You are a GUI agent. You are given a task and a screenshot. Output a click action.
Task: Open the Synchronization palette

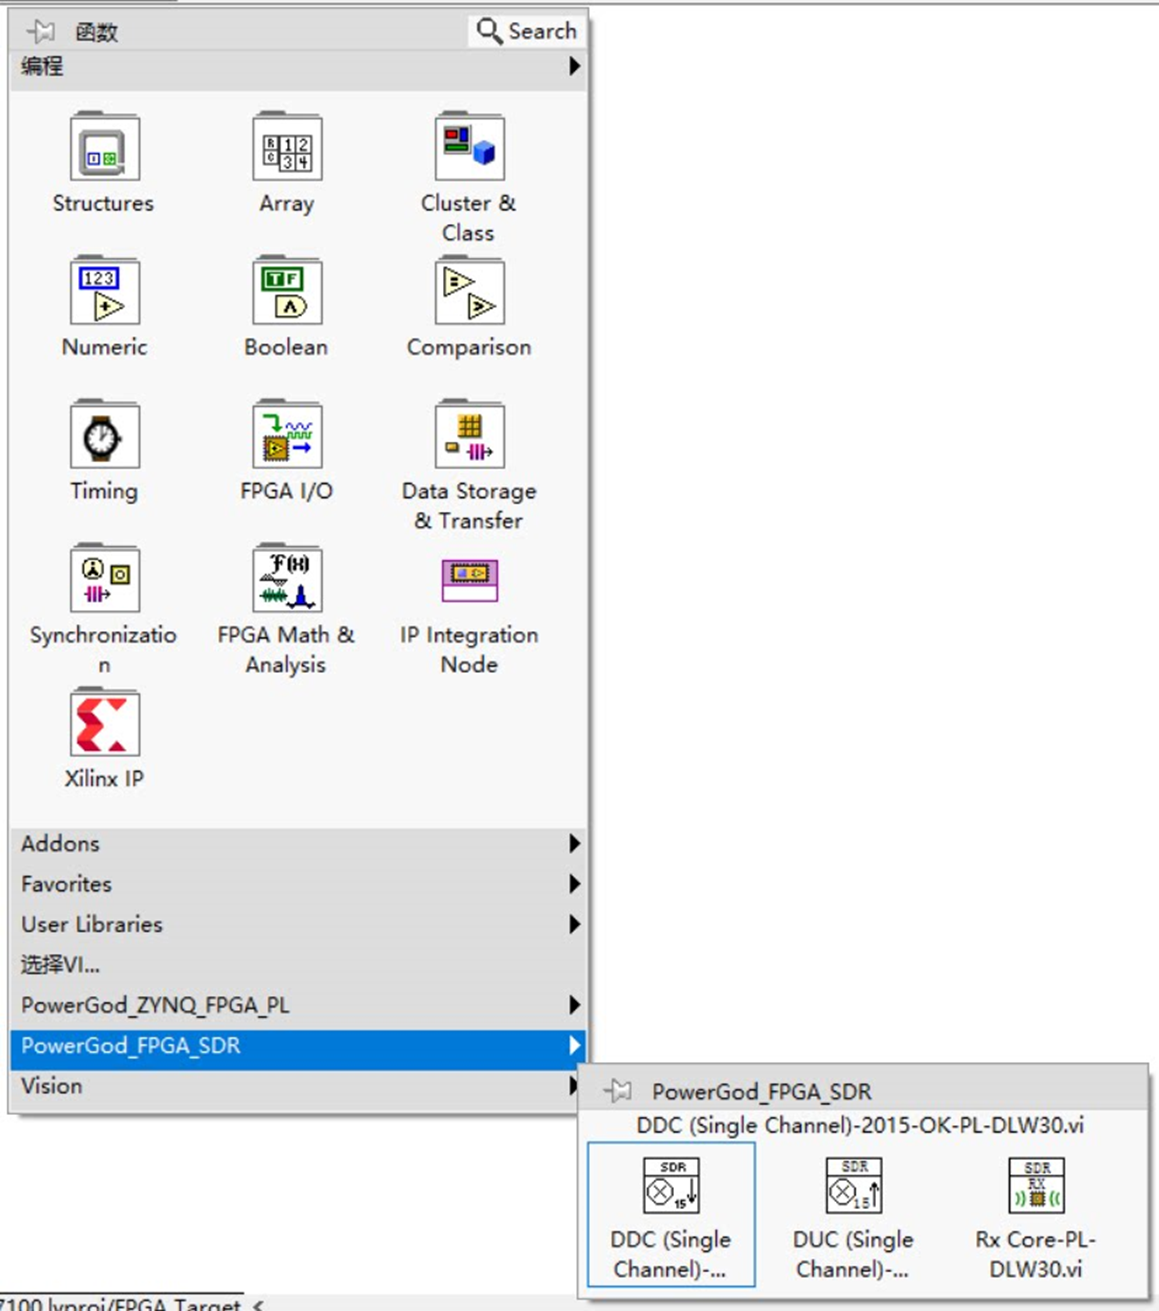tap(104, 579)
